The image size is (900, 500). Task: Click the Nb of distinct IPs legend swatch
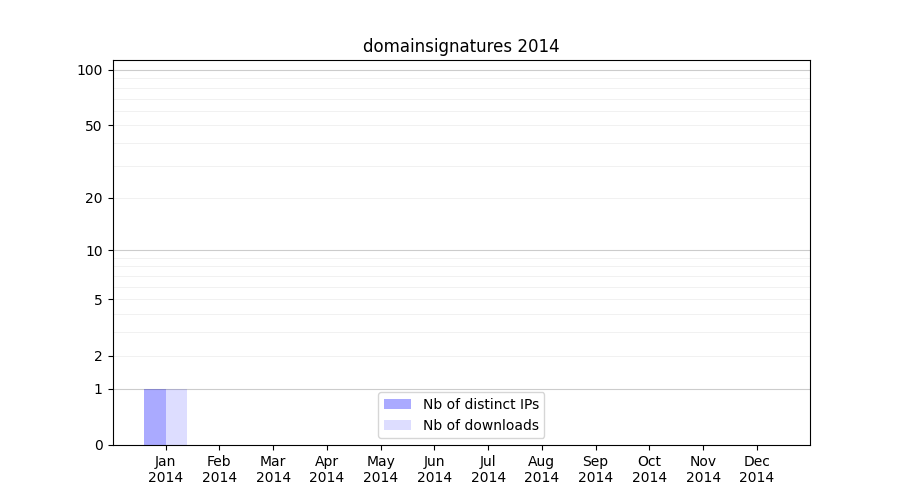(x=397, y=404)
